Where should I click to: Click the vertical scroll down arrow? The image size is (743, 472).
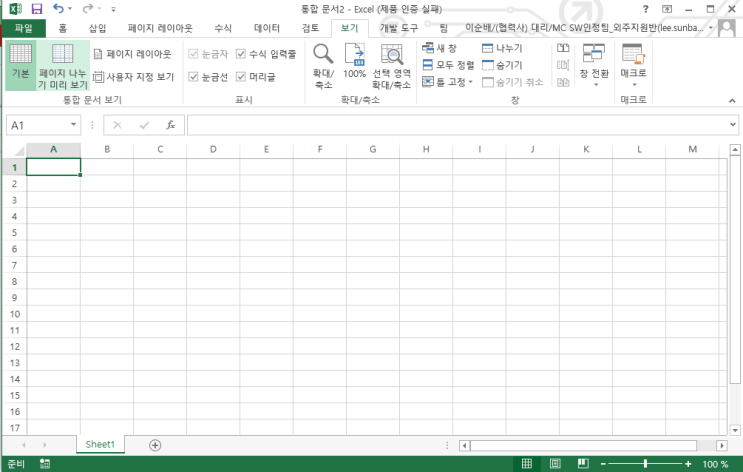coord(735,430)
